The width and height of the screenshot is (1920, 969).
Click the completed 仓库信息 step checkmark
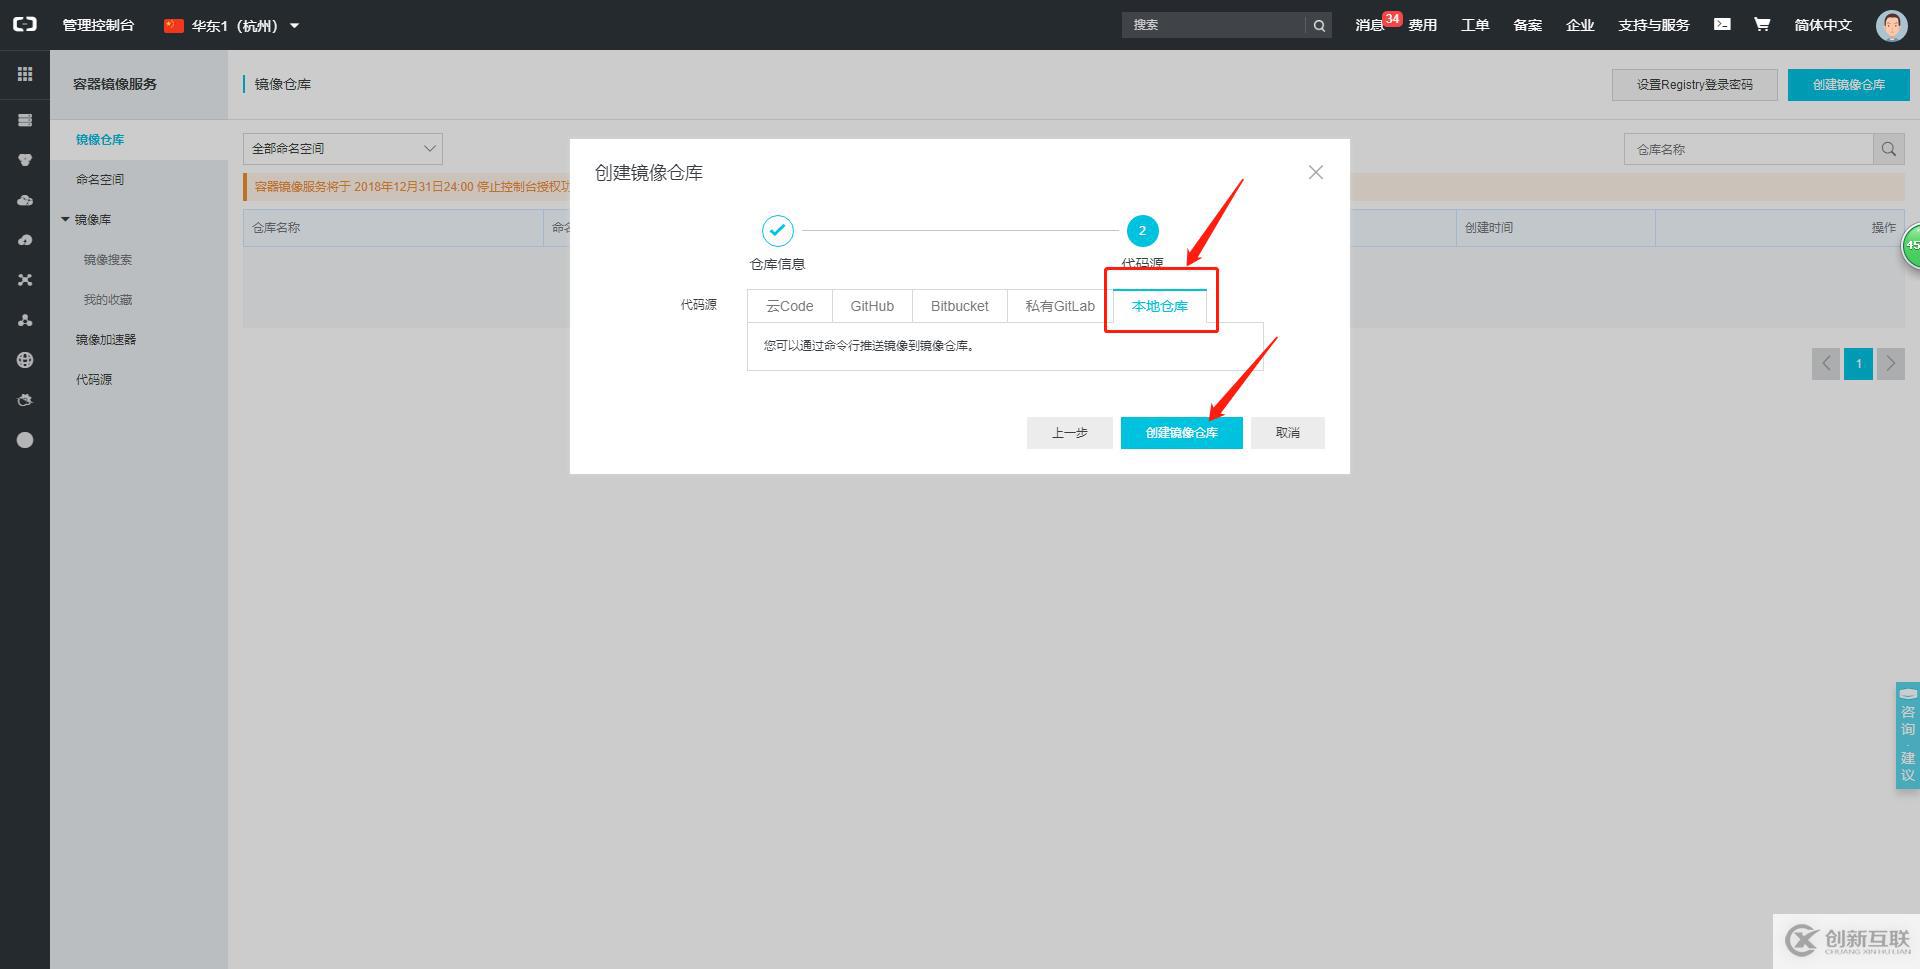[x=778, y=231]
